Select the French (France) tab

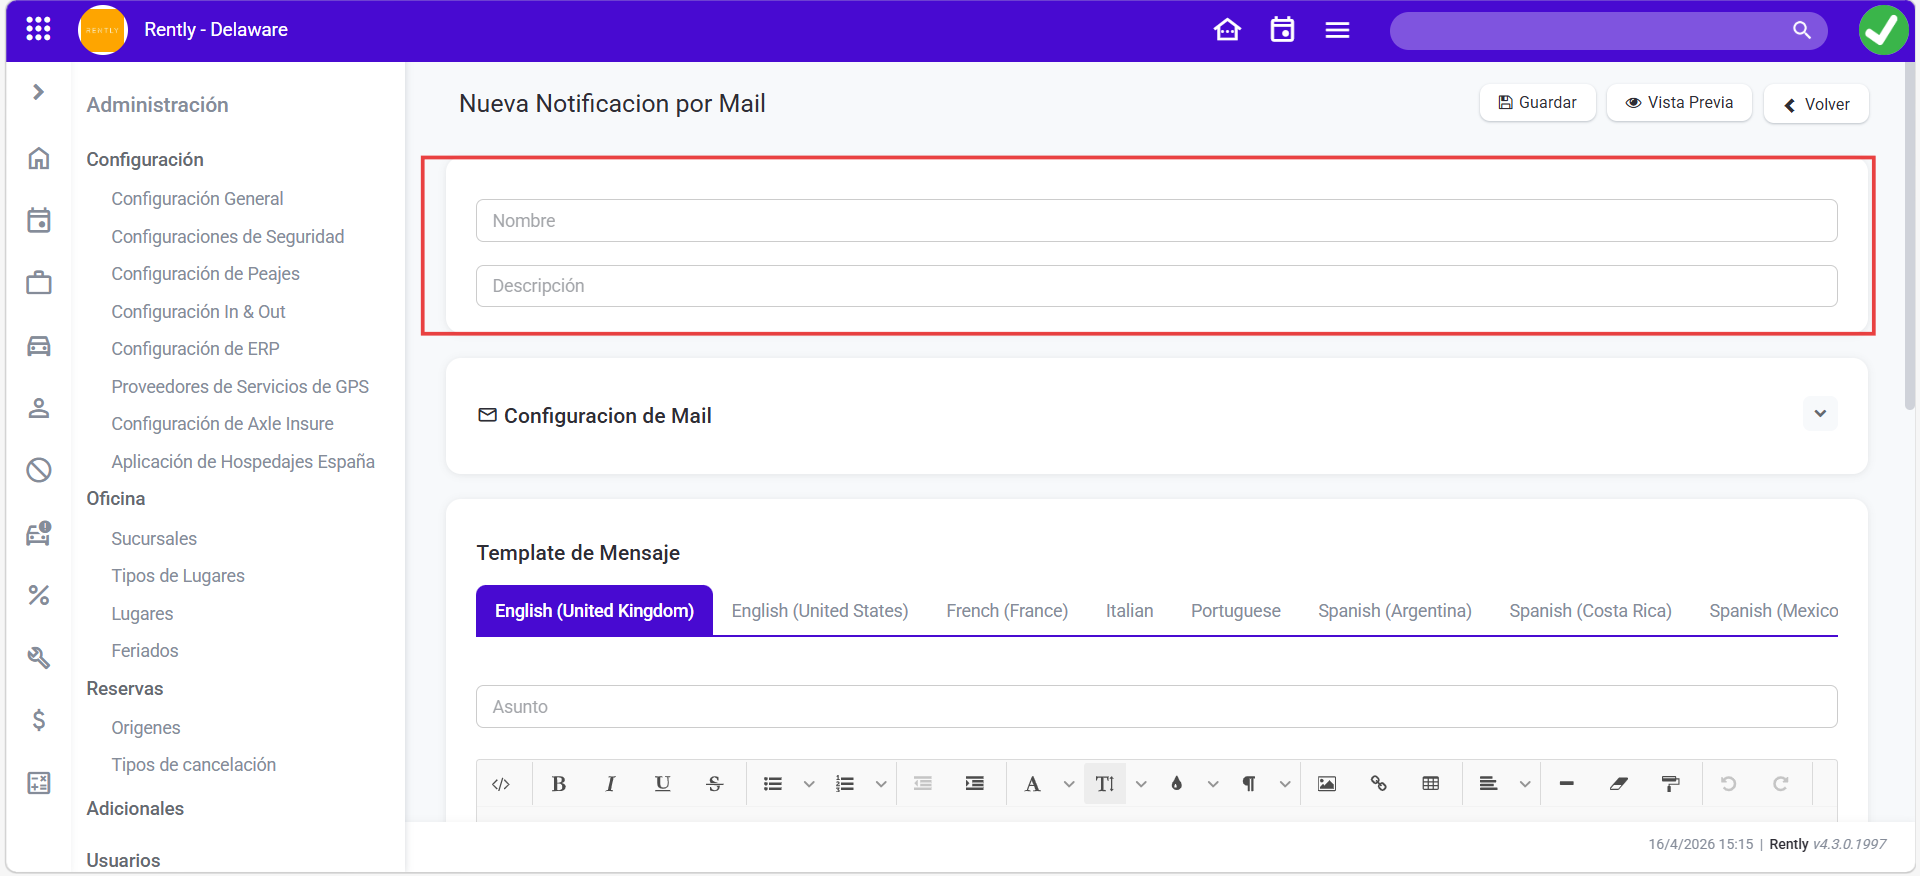[1006, 611]
